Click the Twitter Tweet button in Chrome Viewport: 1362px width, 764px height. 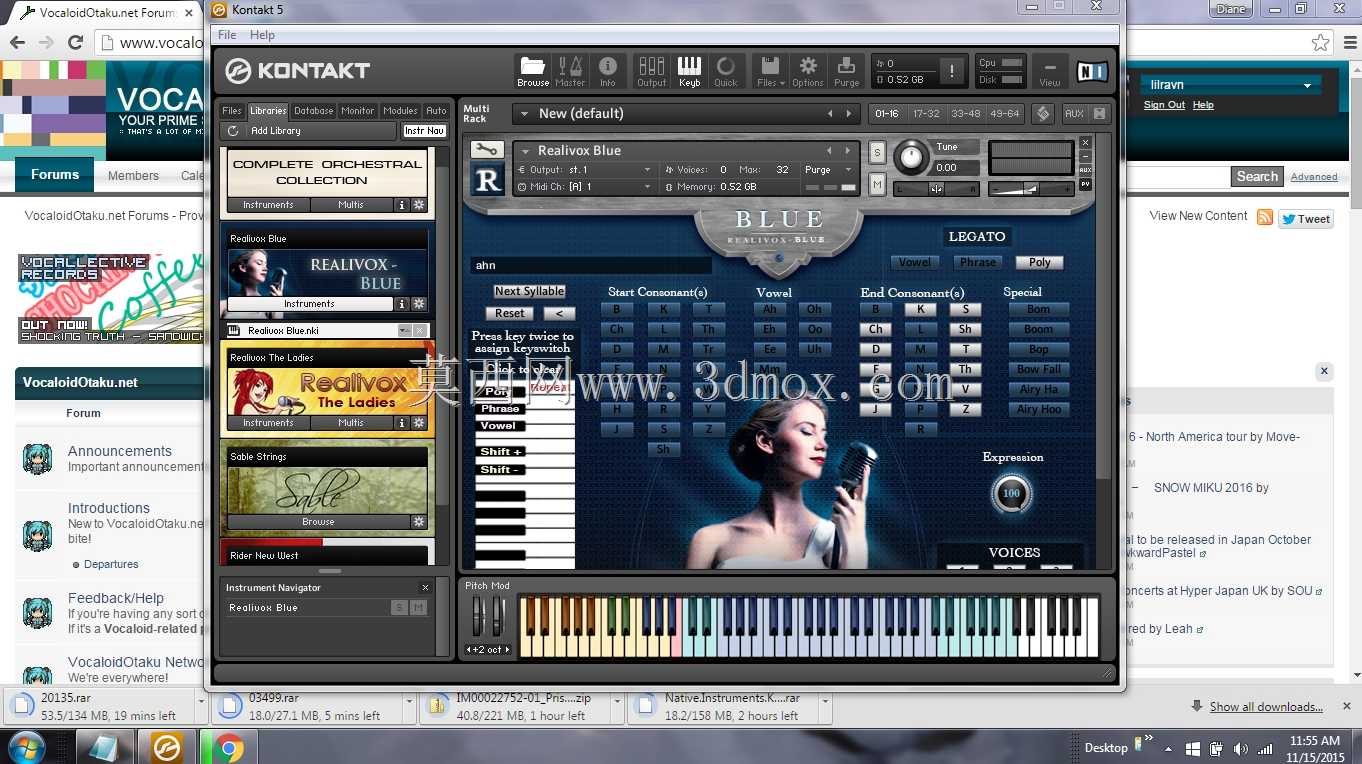(1306, 219)
